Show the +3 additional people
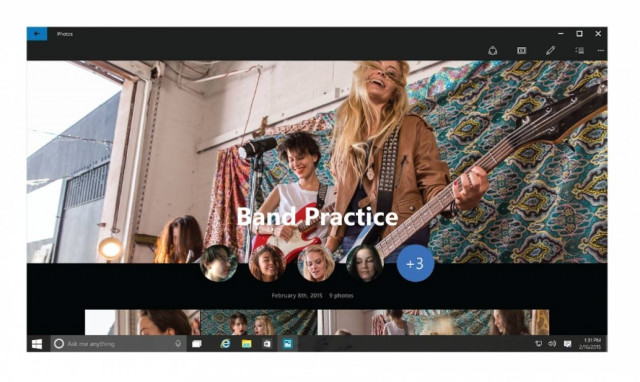Viewport: 640px width, 382px height. (415, 263)
